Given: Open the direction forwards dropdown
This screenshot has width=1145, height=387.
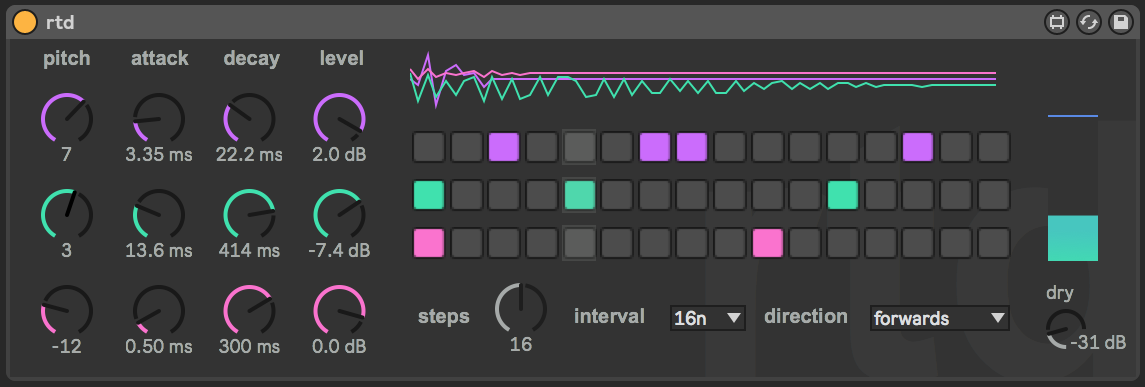Looking at the screenshot, I should (940, 318).
